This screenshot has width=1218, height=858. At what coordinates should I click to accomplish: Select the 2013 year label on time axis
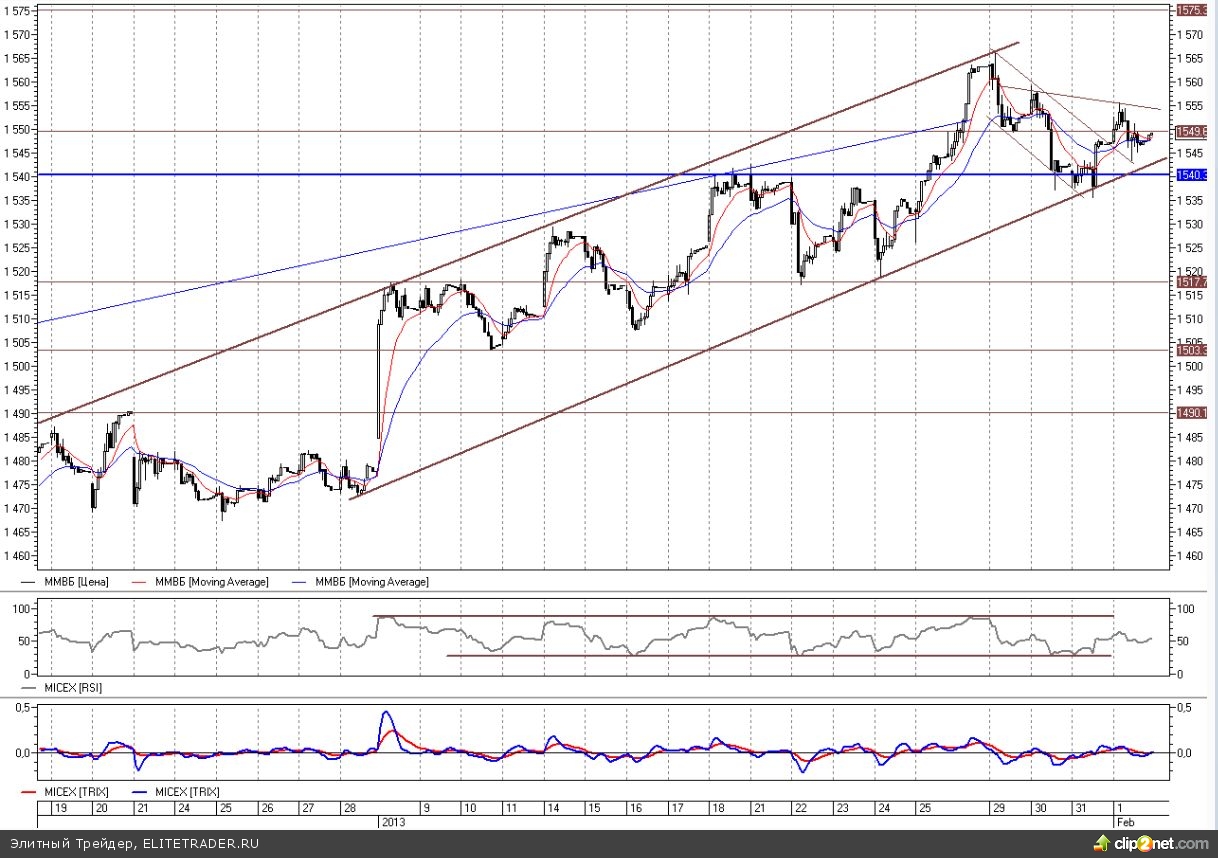(x=392, y=821)
